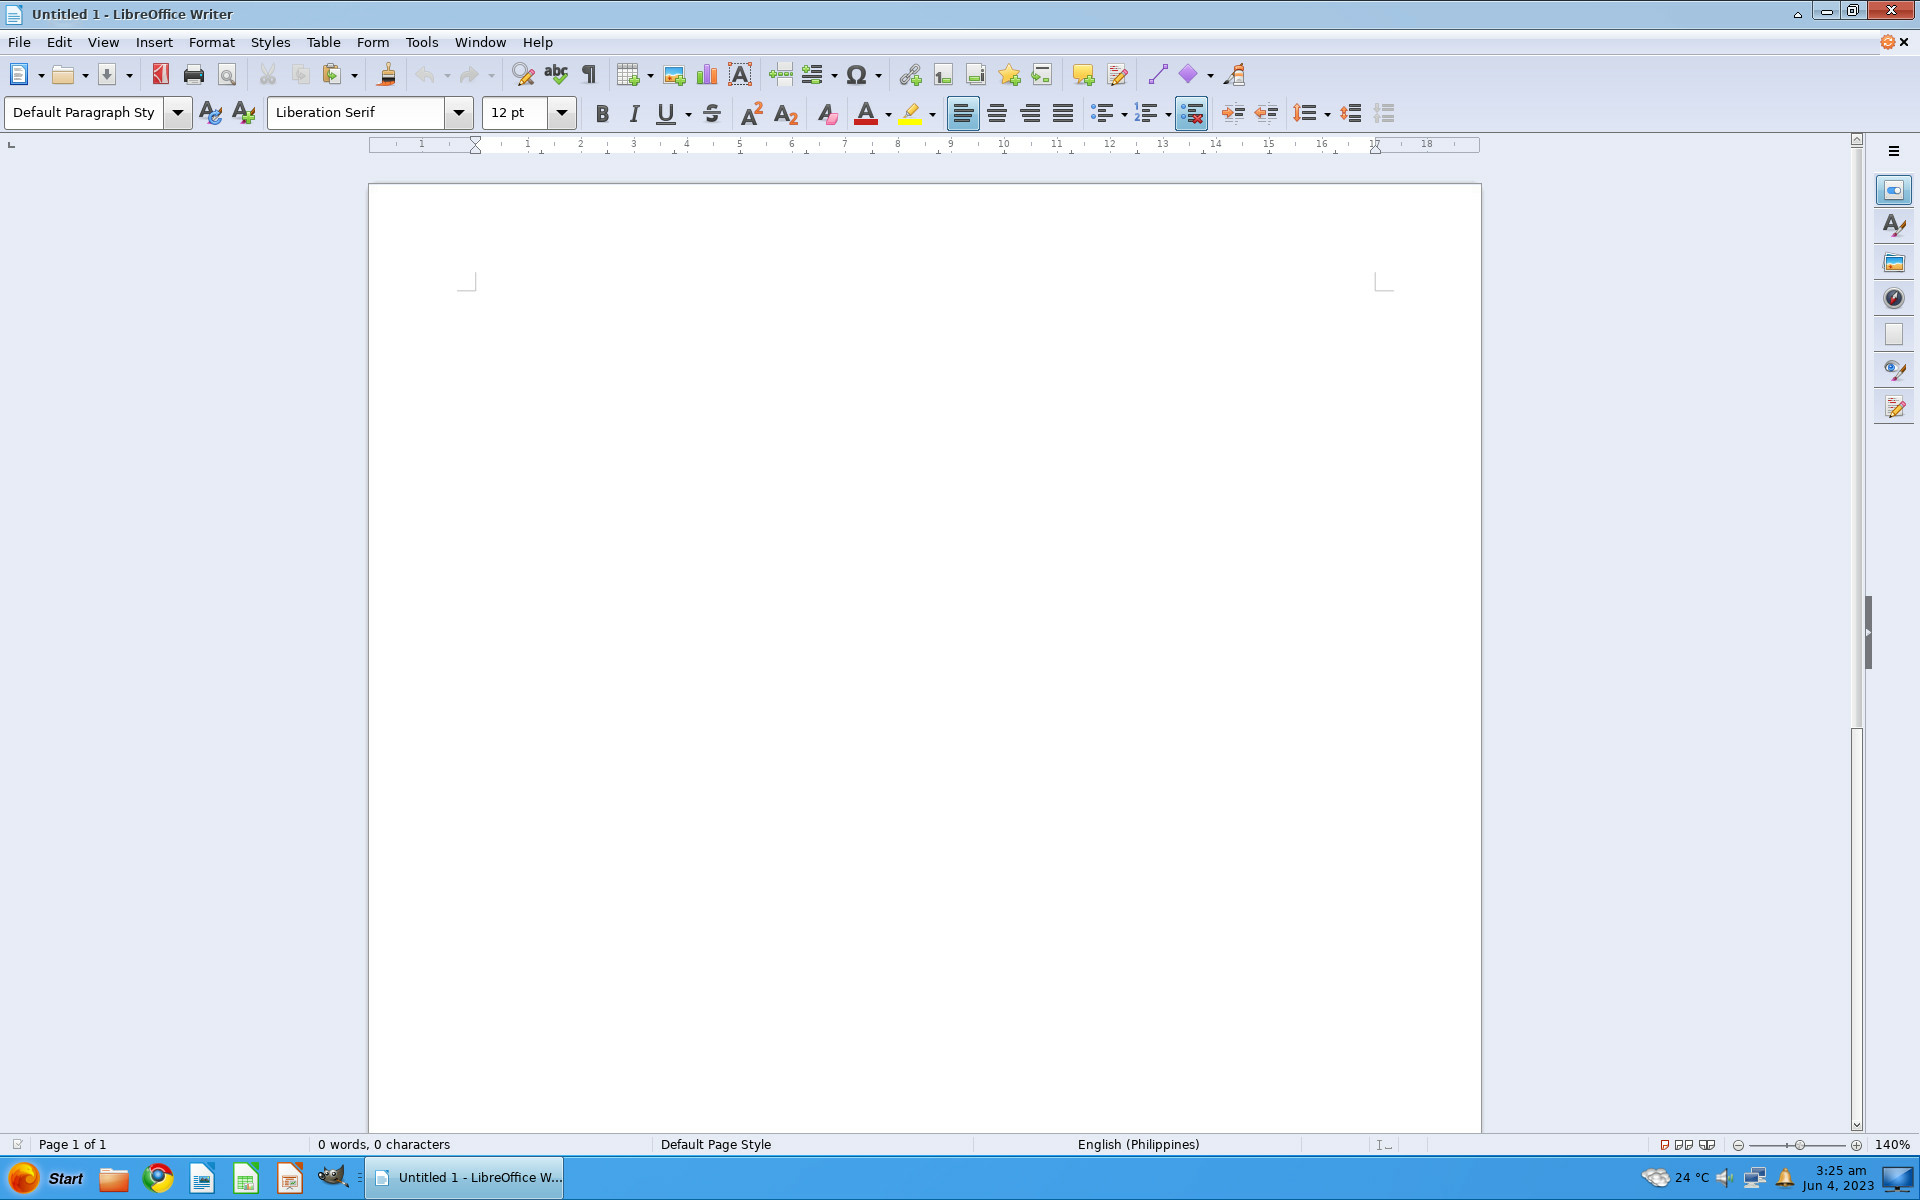
Task: Expand the paragraph style dropdown
Action: click(178, 113)
